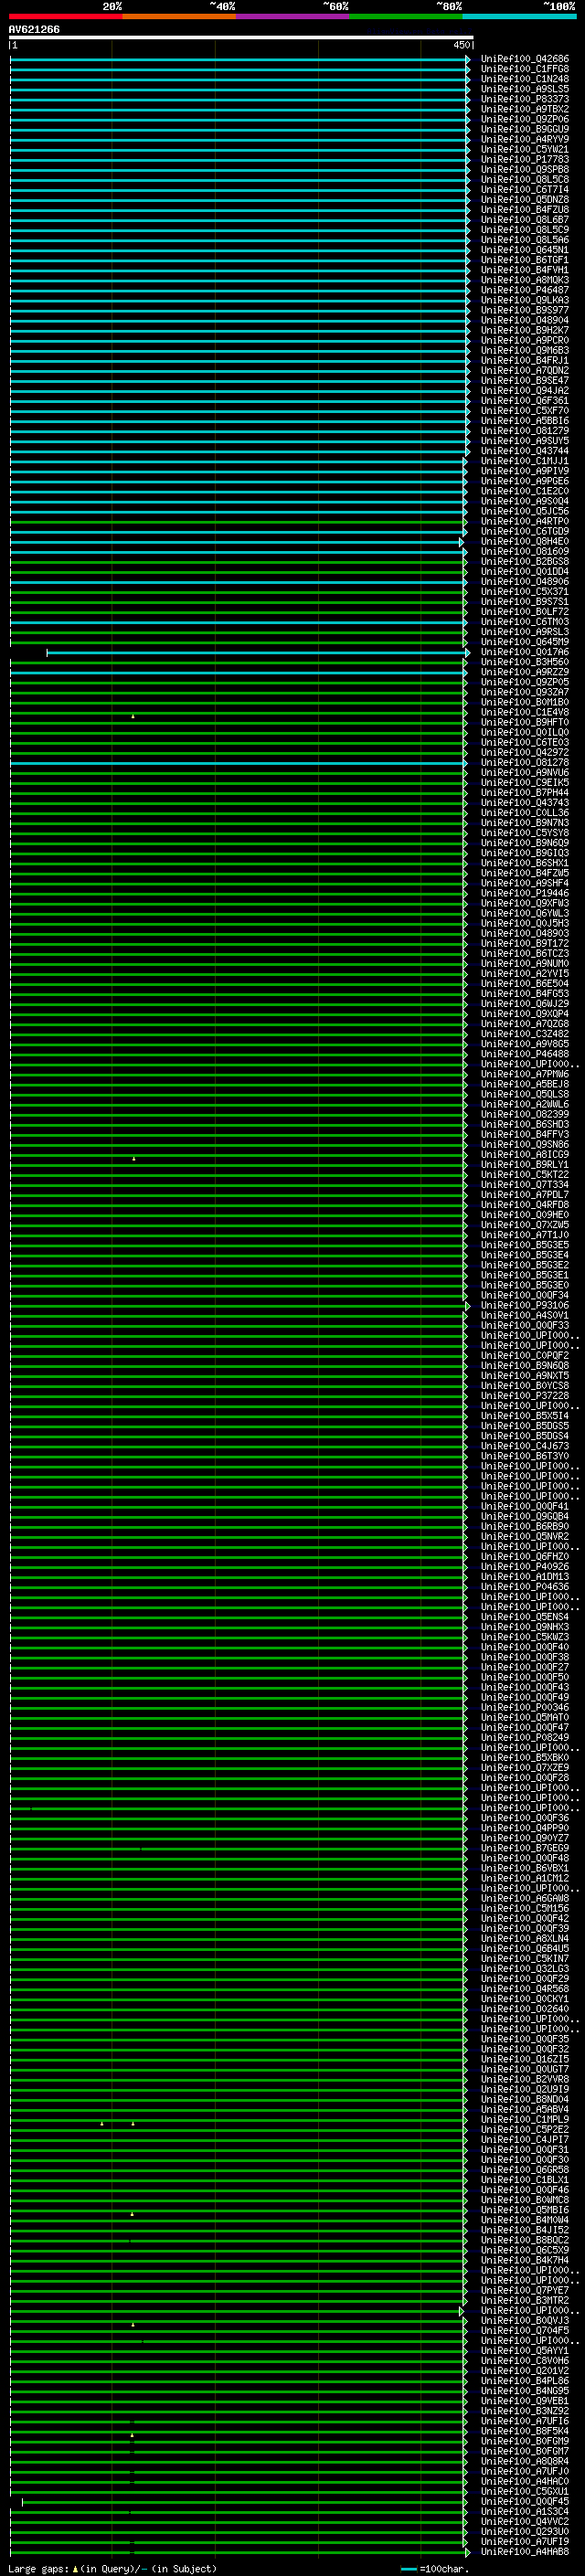Open entry UniRef100_Q42972

click(x=524, y=752)
